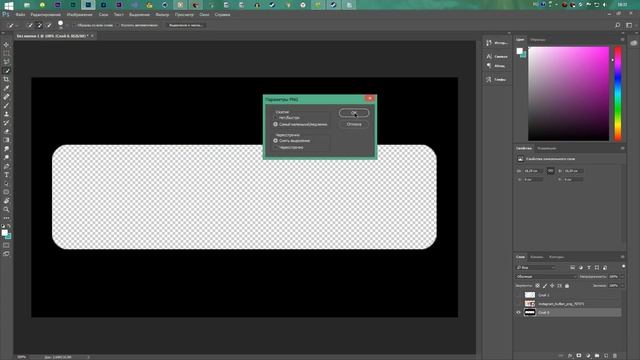Viewport: 640px width, 360px height.
Task: Open the blend mode Обычные dropdown
Action: point(546,276)
